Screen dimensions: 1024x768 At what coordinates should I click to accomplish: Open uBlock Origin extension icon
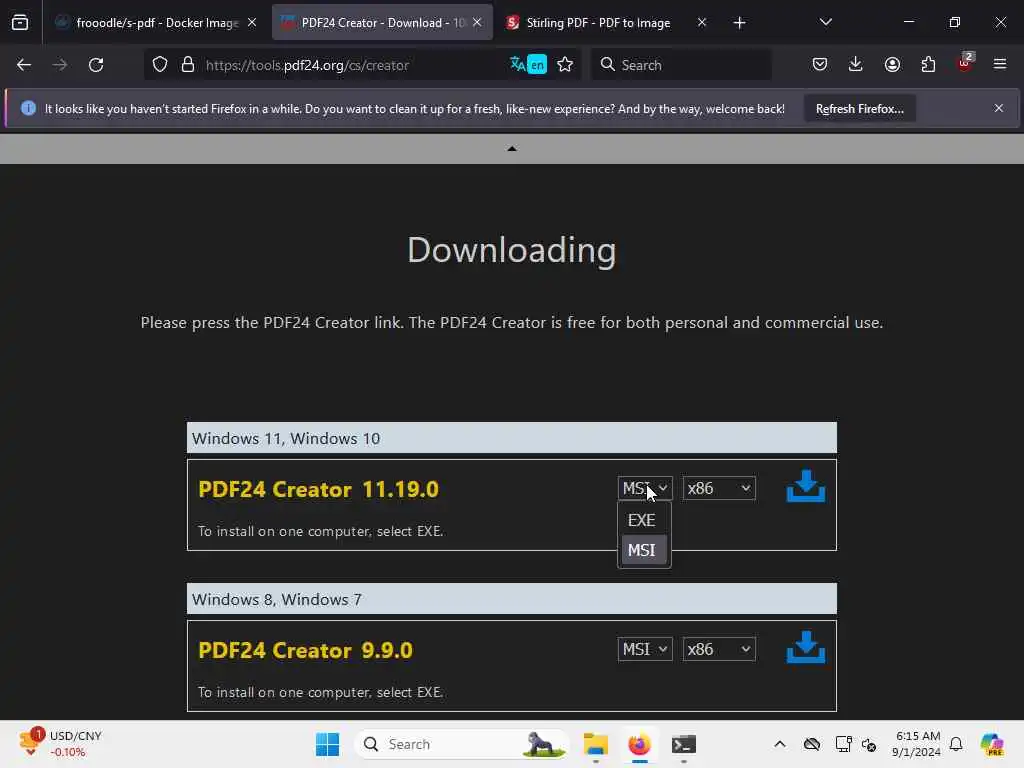point(965,63)
